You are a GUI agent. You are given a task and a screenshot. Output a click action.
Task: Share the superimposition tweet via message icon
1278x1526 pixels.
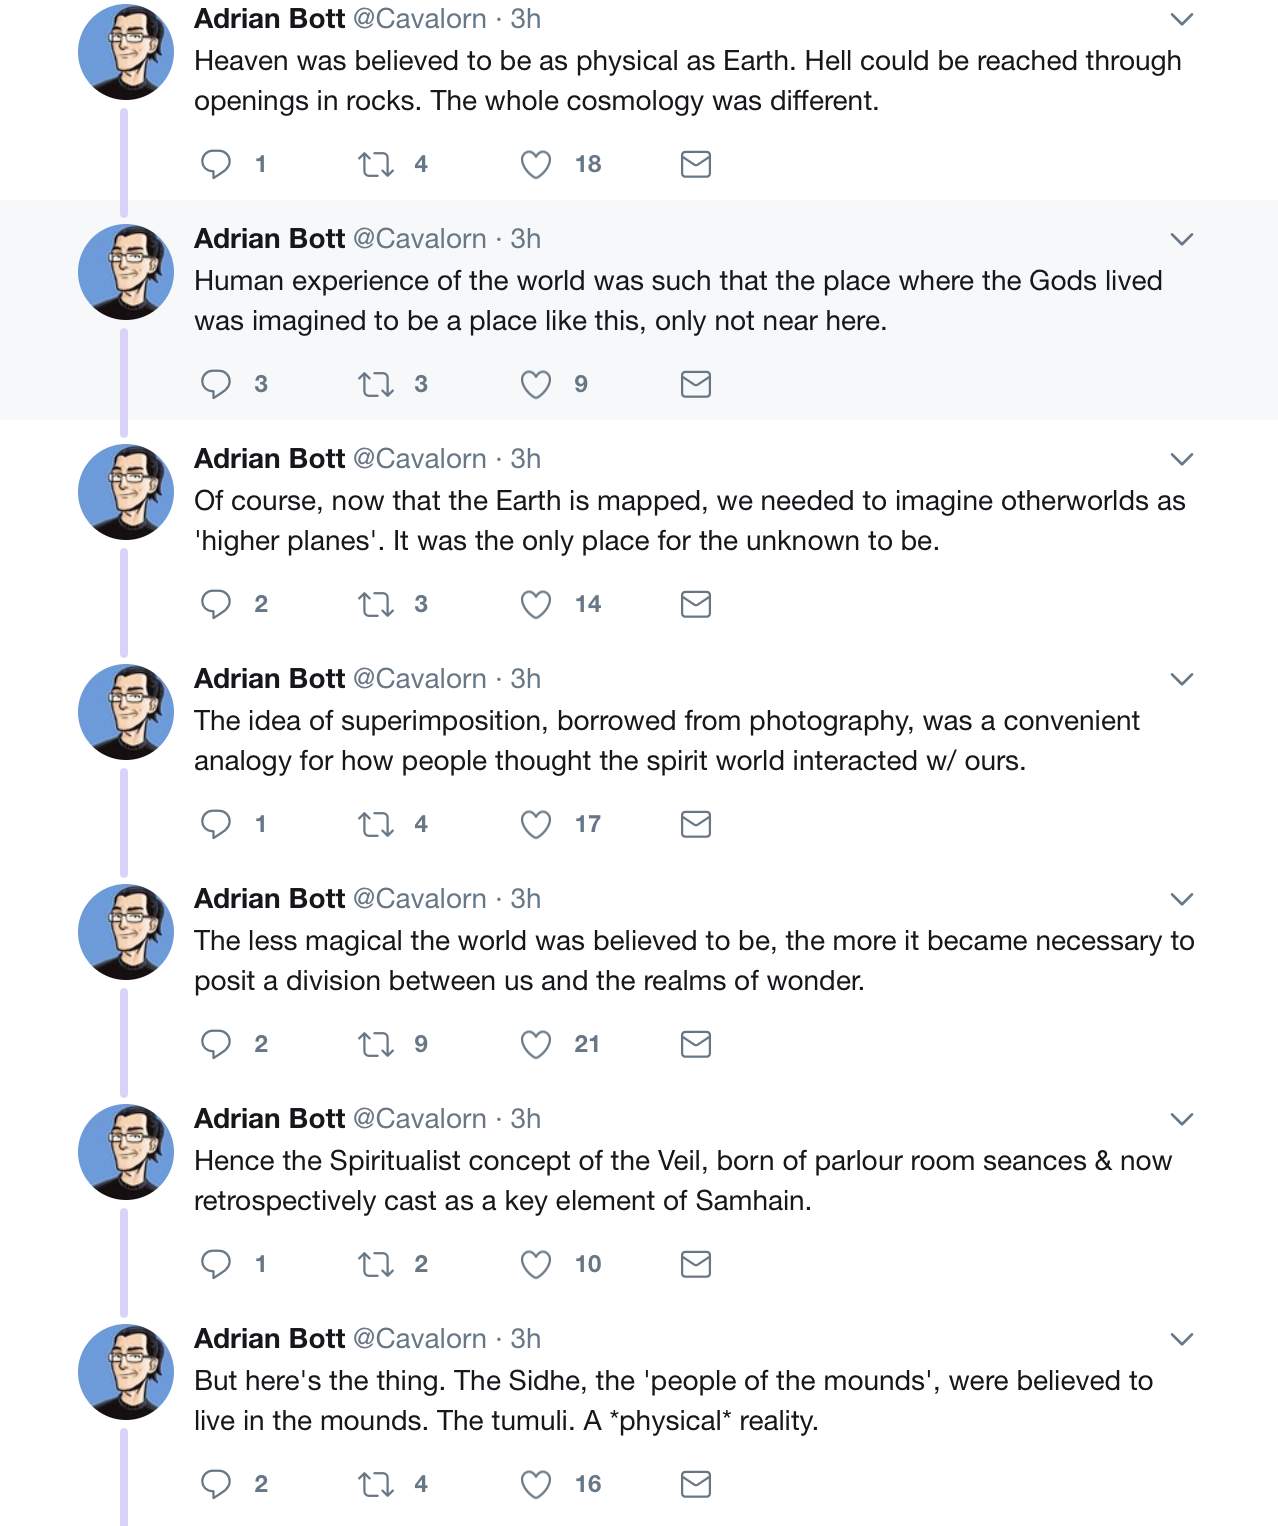coord(695,824)
